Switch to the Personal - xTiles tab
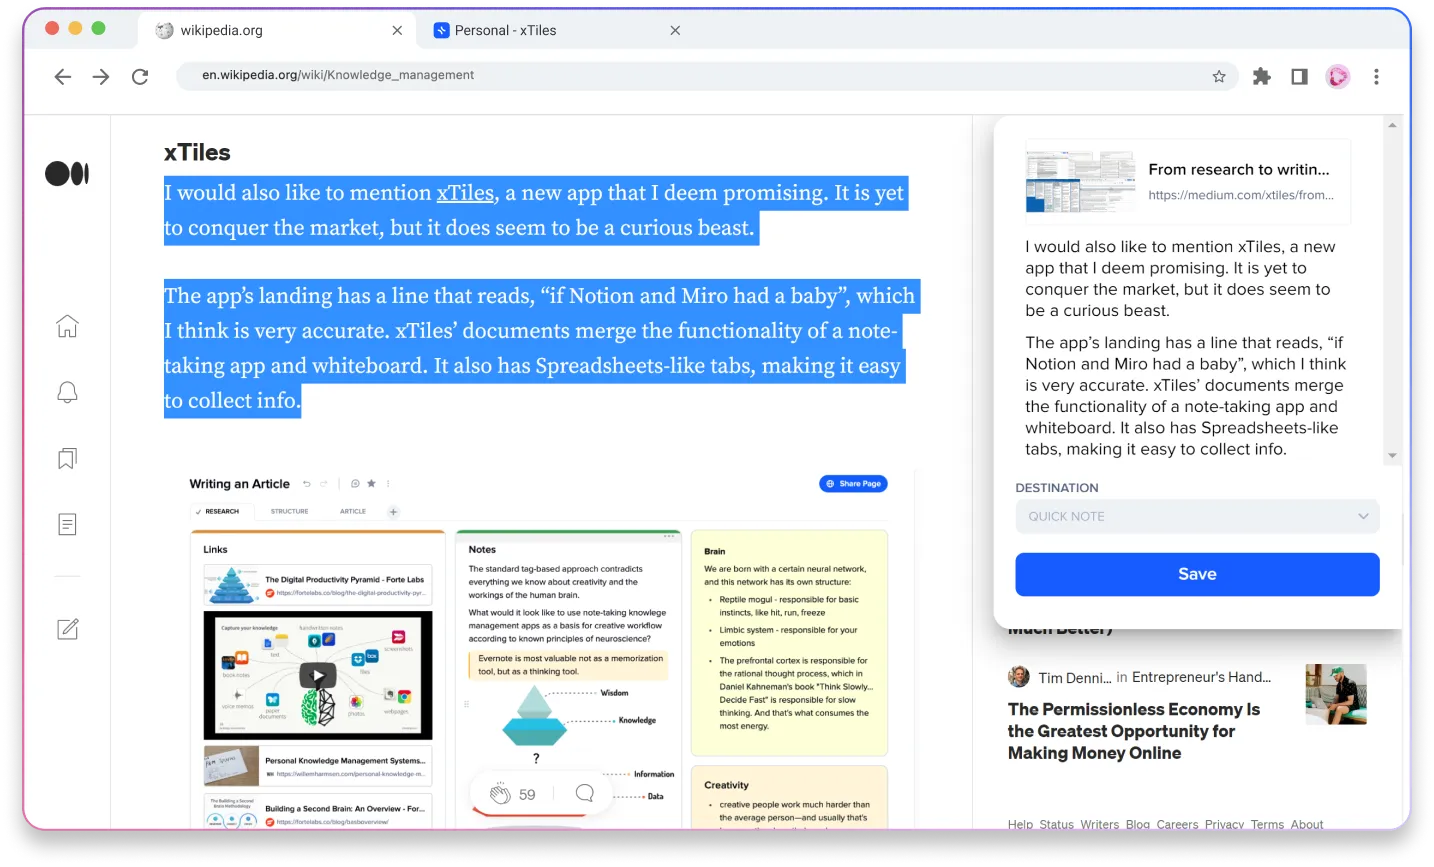The image size is (1434, 867). 555,31
